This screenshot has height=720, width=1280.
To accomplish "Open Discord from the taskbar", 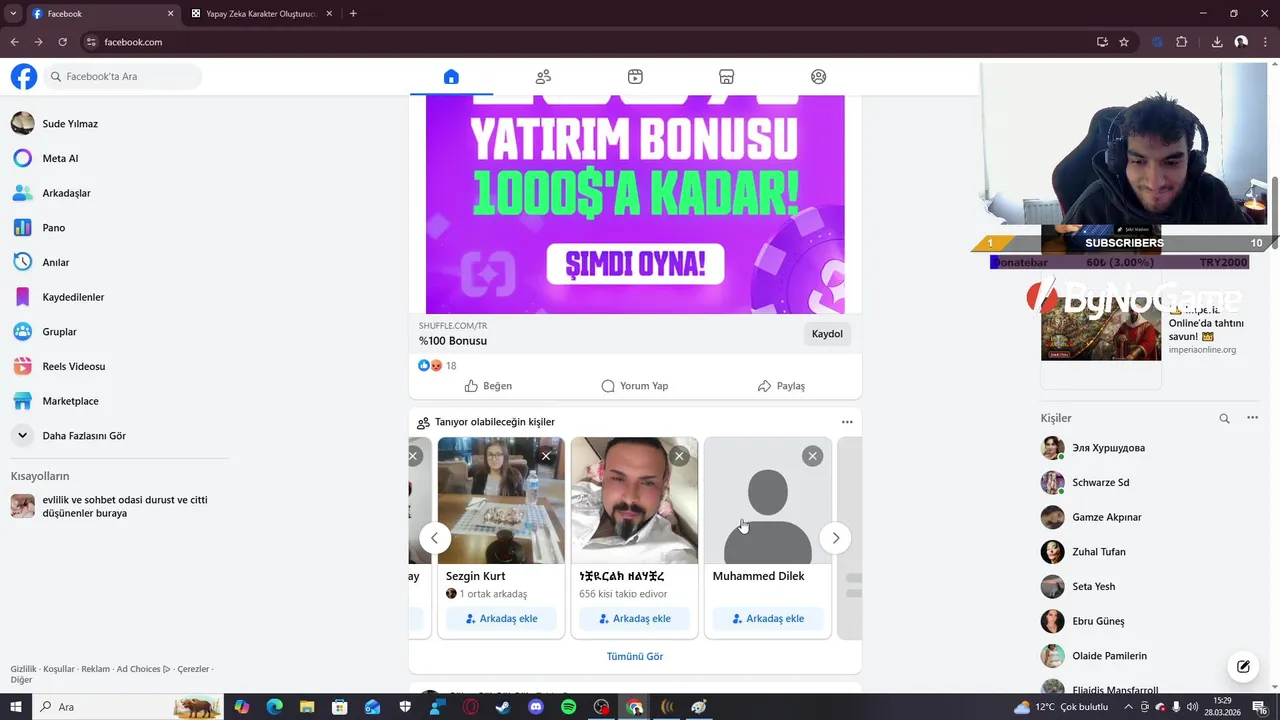I will tap(536, 707).
